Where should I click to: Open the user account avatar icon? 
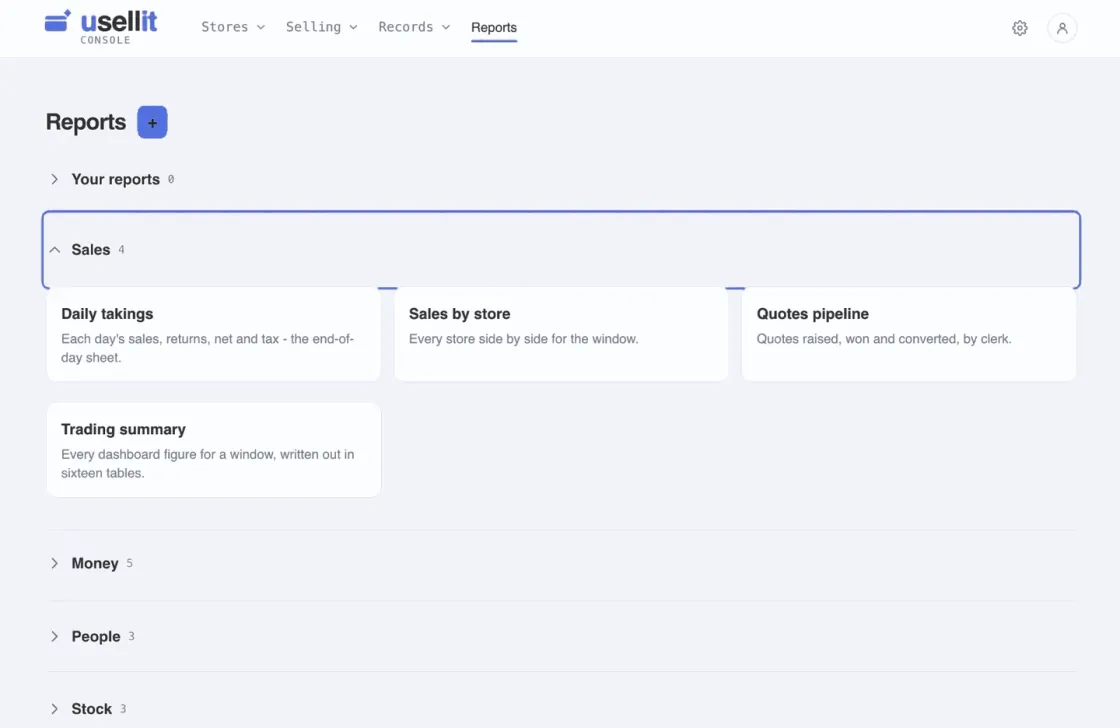1061,28
